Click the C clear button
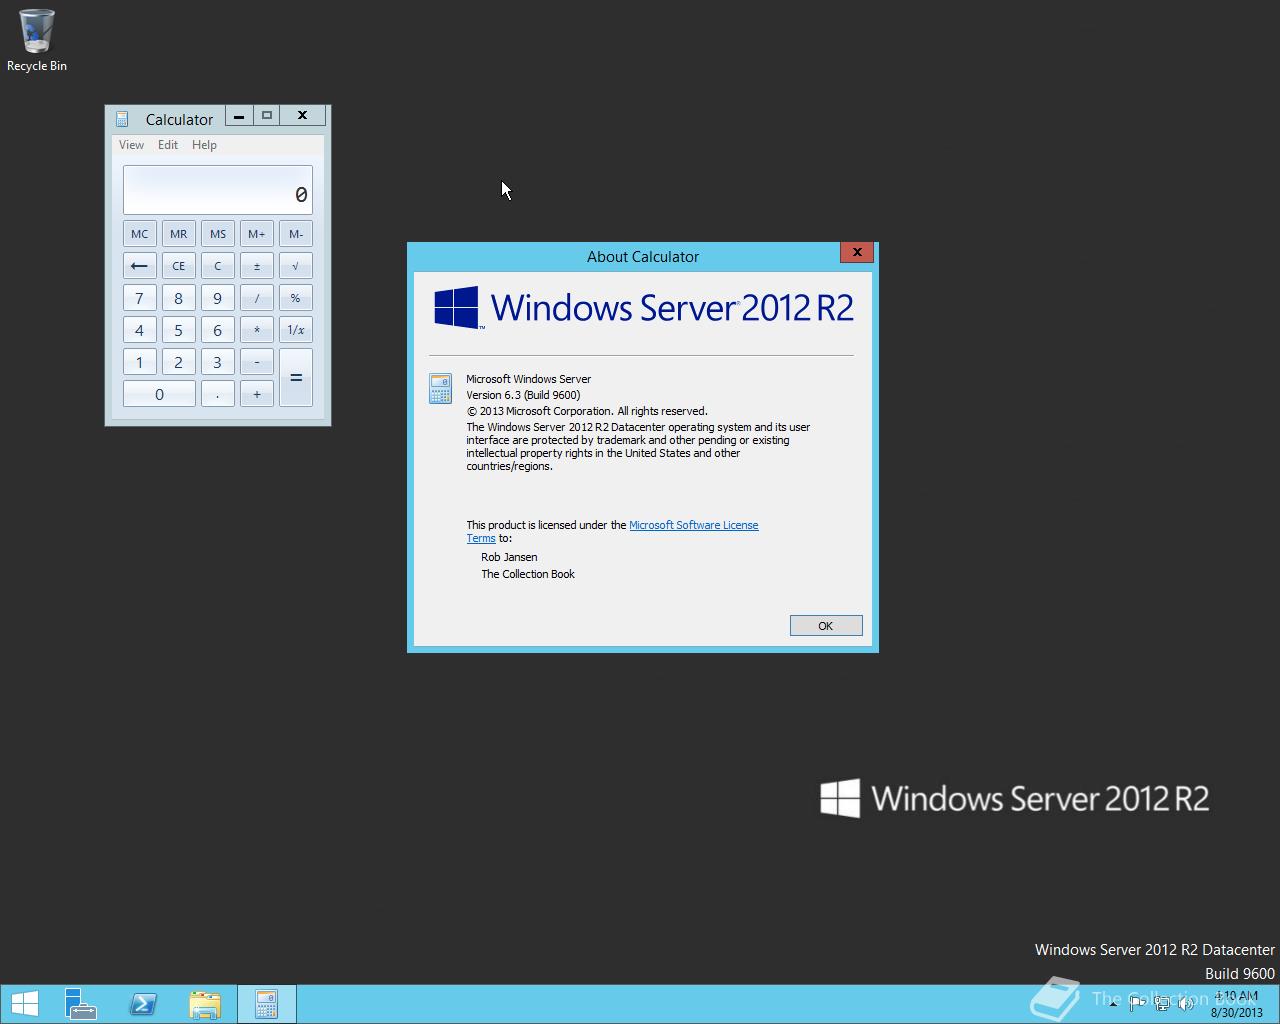 [217, 266]
